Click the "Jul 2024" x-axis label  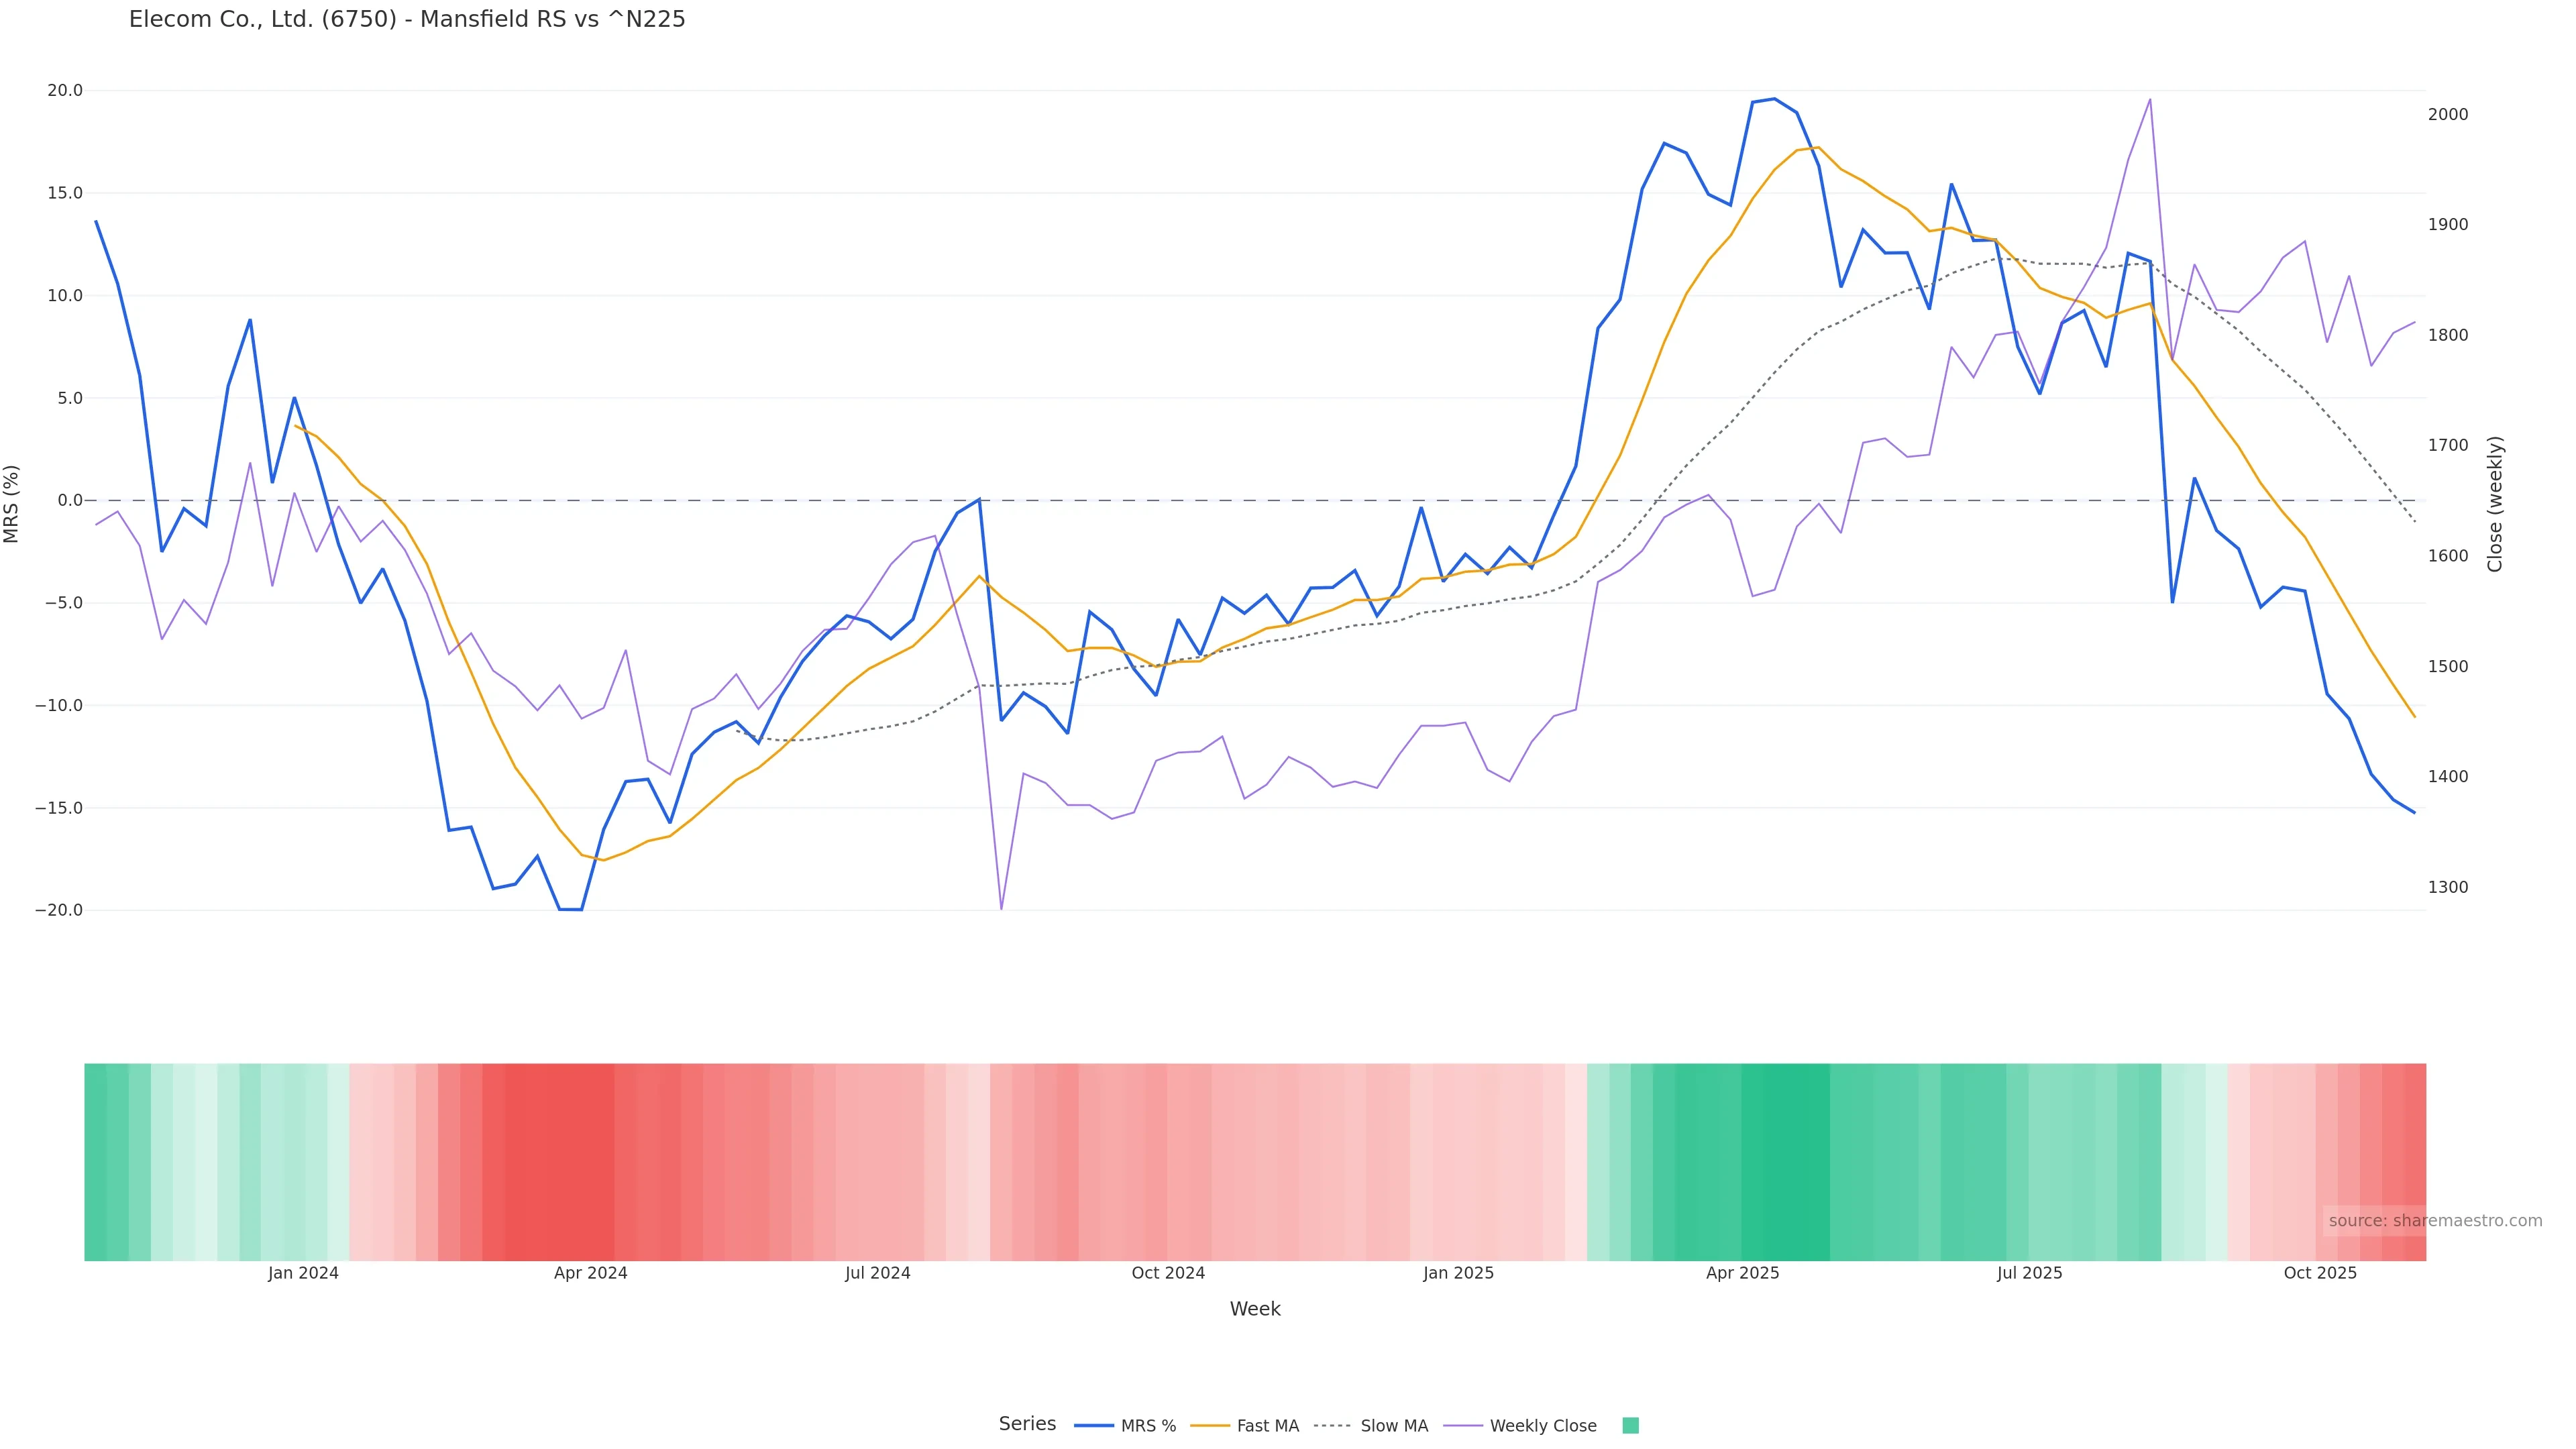coord(877,1273)
